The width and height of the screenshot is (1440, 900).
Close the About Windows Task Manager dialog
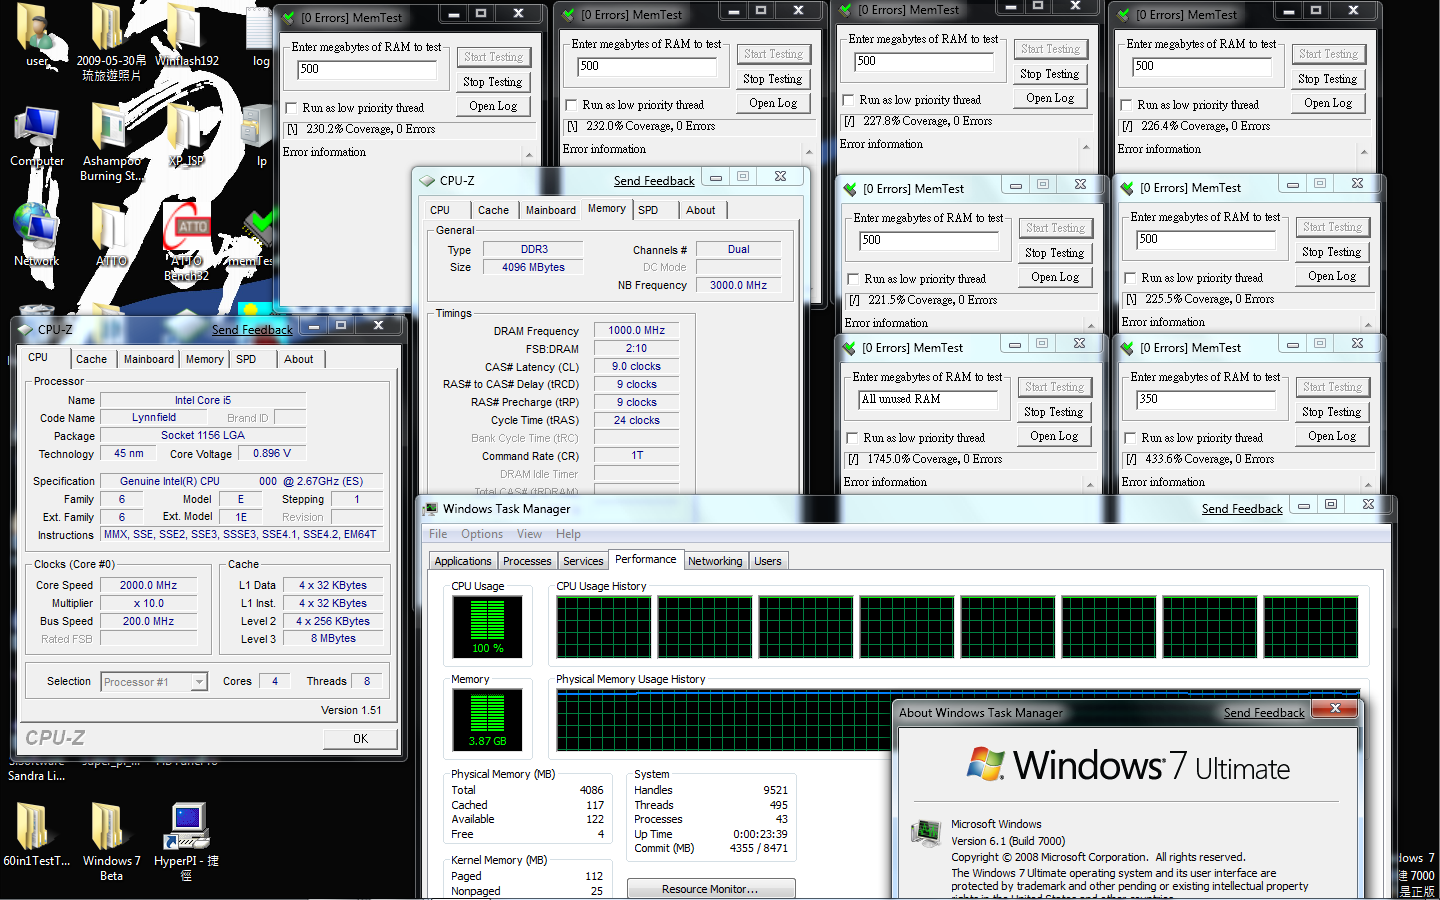(1334, 709)
